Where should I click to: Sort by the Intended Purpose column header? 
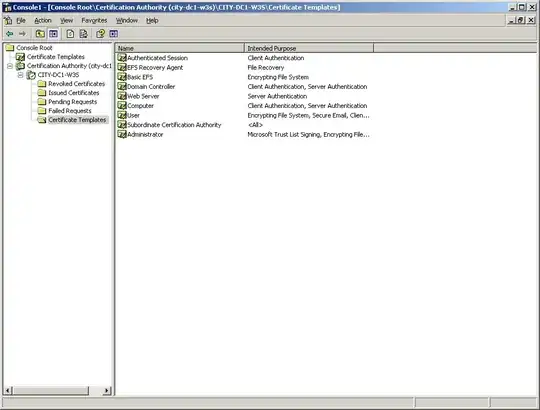click(x=309, y=48)
